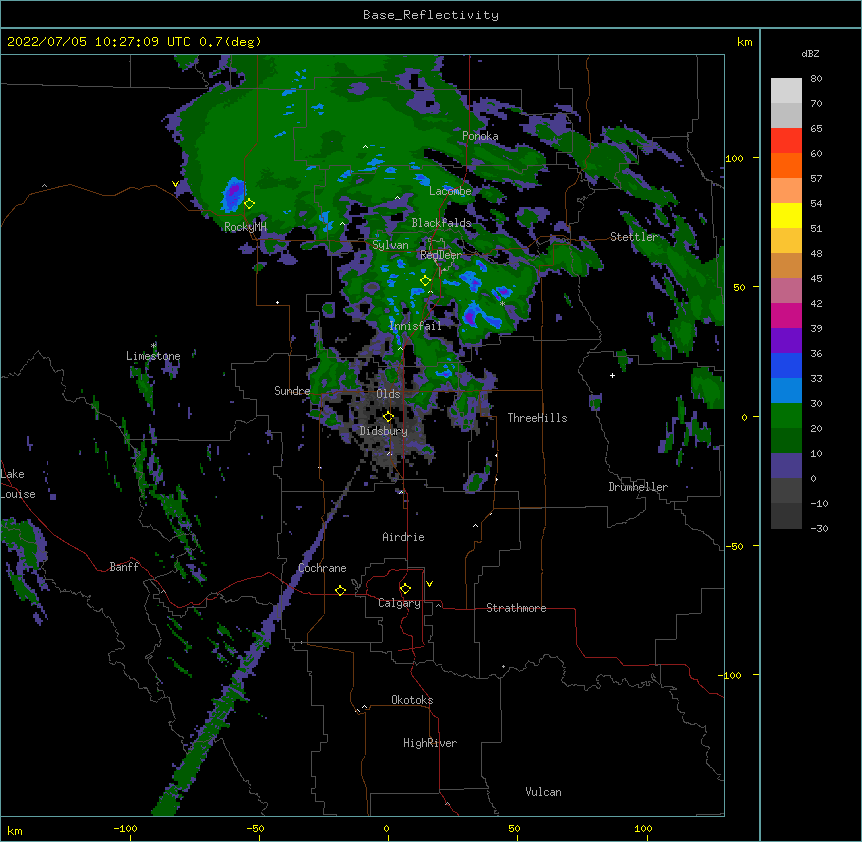Image resolution: width=862 pixels, height=842 pixels.
Task: Click the yellow diamond marker south of RedDeer
Action: point(425,280)
